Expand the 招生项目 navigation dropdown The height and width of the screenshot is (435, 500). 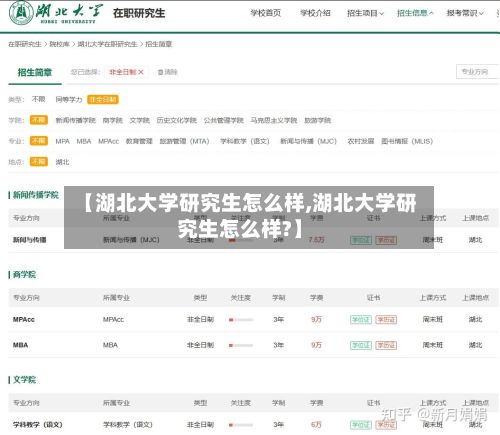pos(365,13)
